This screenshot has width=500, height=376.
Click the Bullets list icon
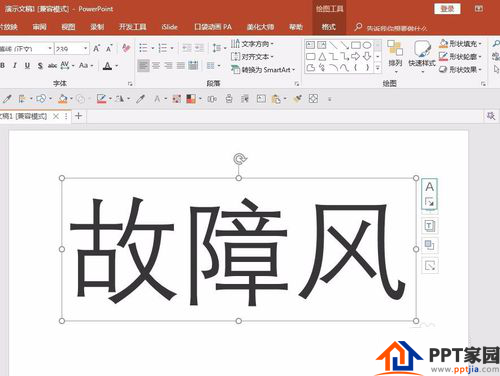coord(143,48)
